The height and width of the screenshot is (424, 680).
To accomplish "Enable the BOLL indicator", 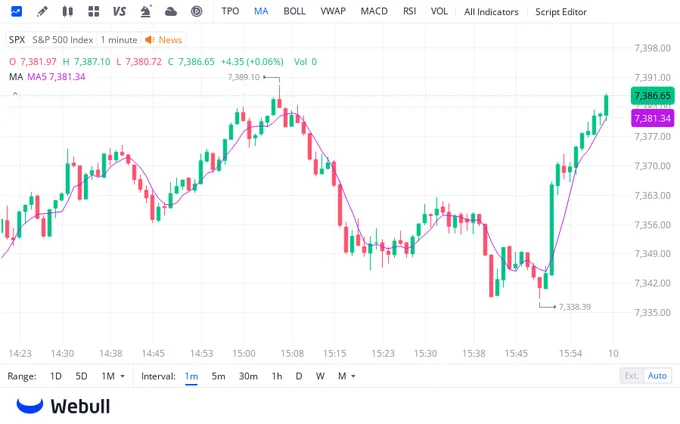I will pyautogui.click(x=294, y=11).
